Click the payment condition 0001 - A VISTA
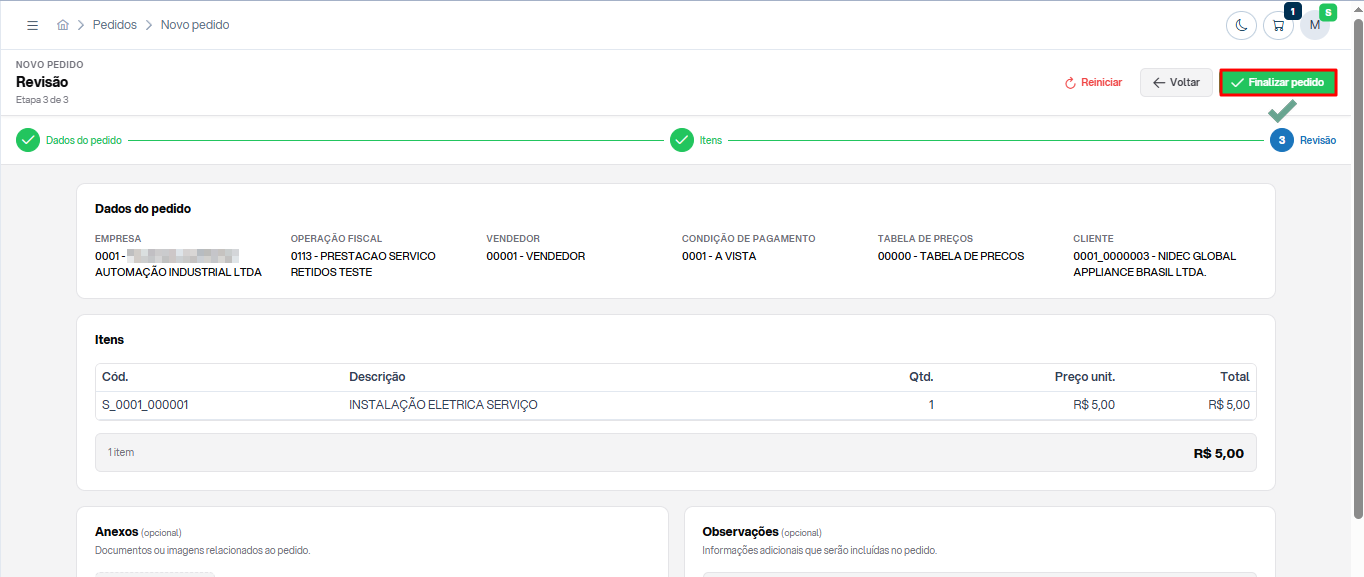Viewport: 1364px width, 577px height. coord(719,256)
